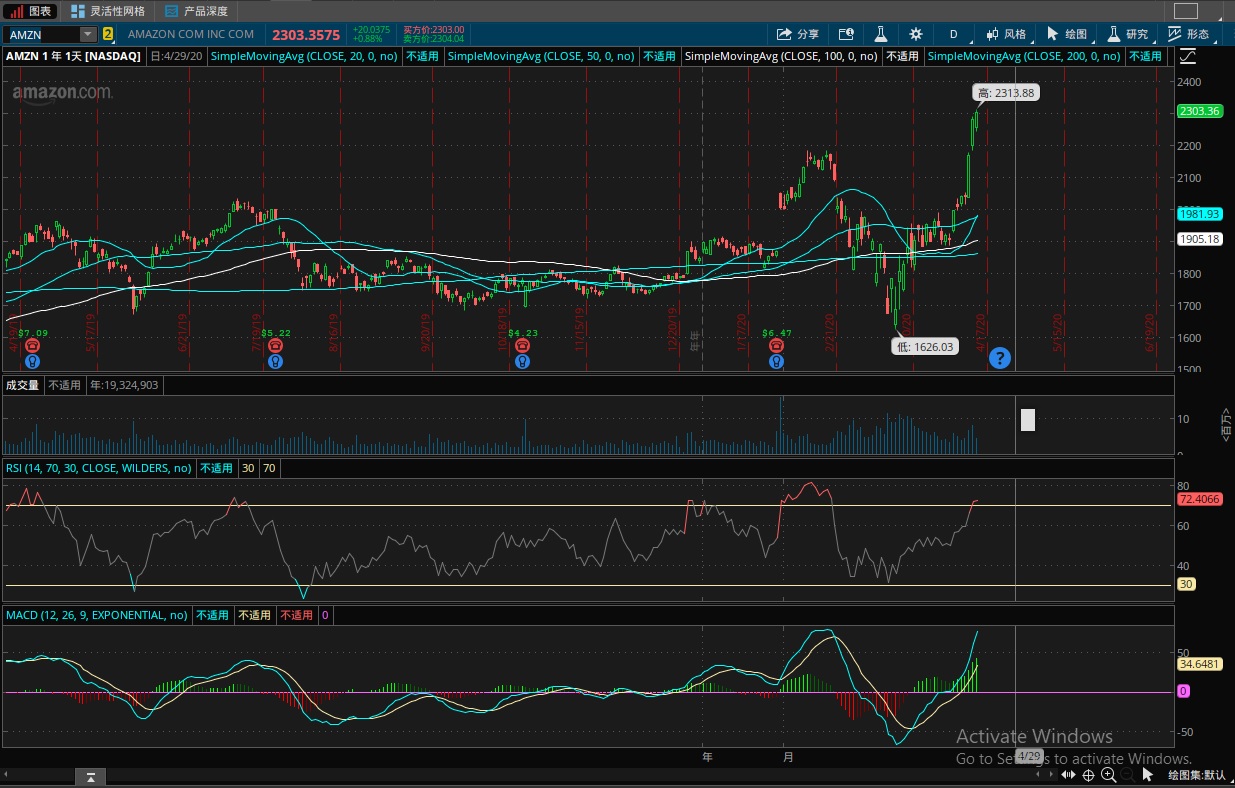
Task: Click the 高: 2313.88 high price bubble
Action: click(x=1005, y=93)
